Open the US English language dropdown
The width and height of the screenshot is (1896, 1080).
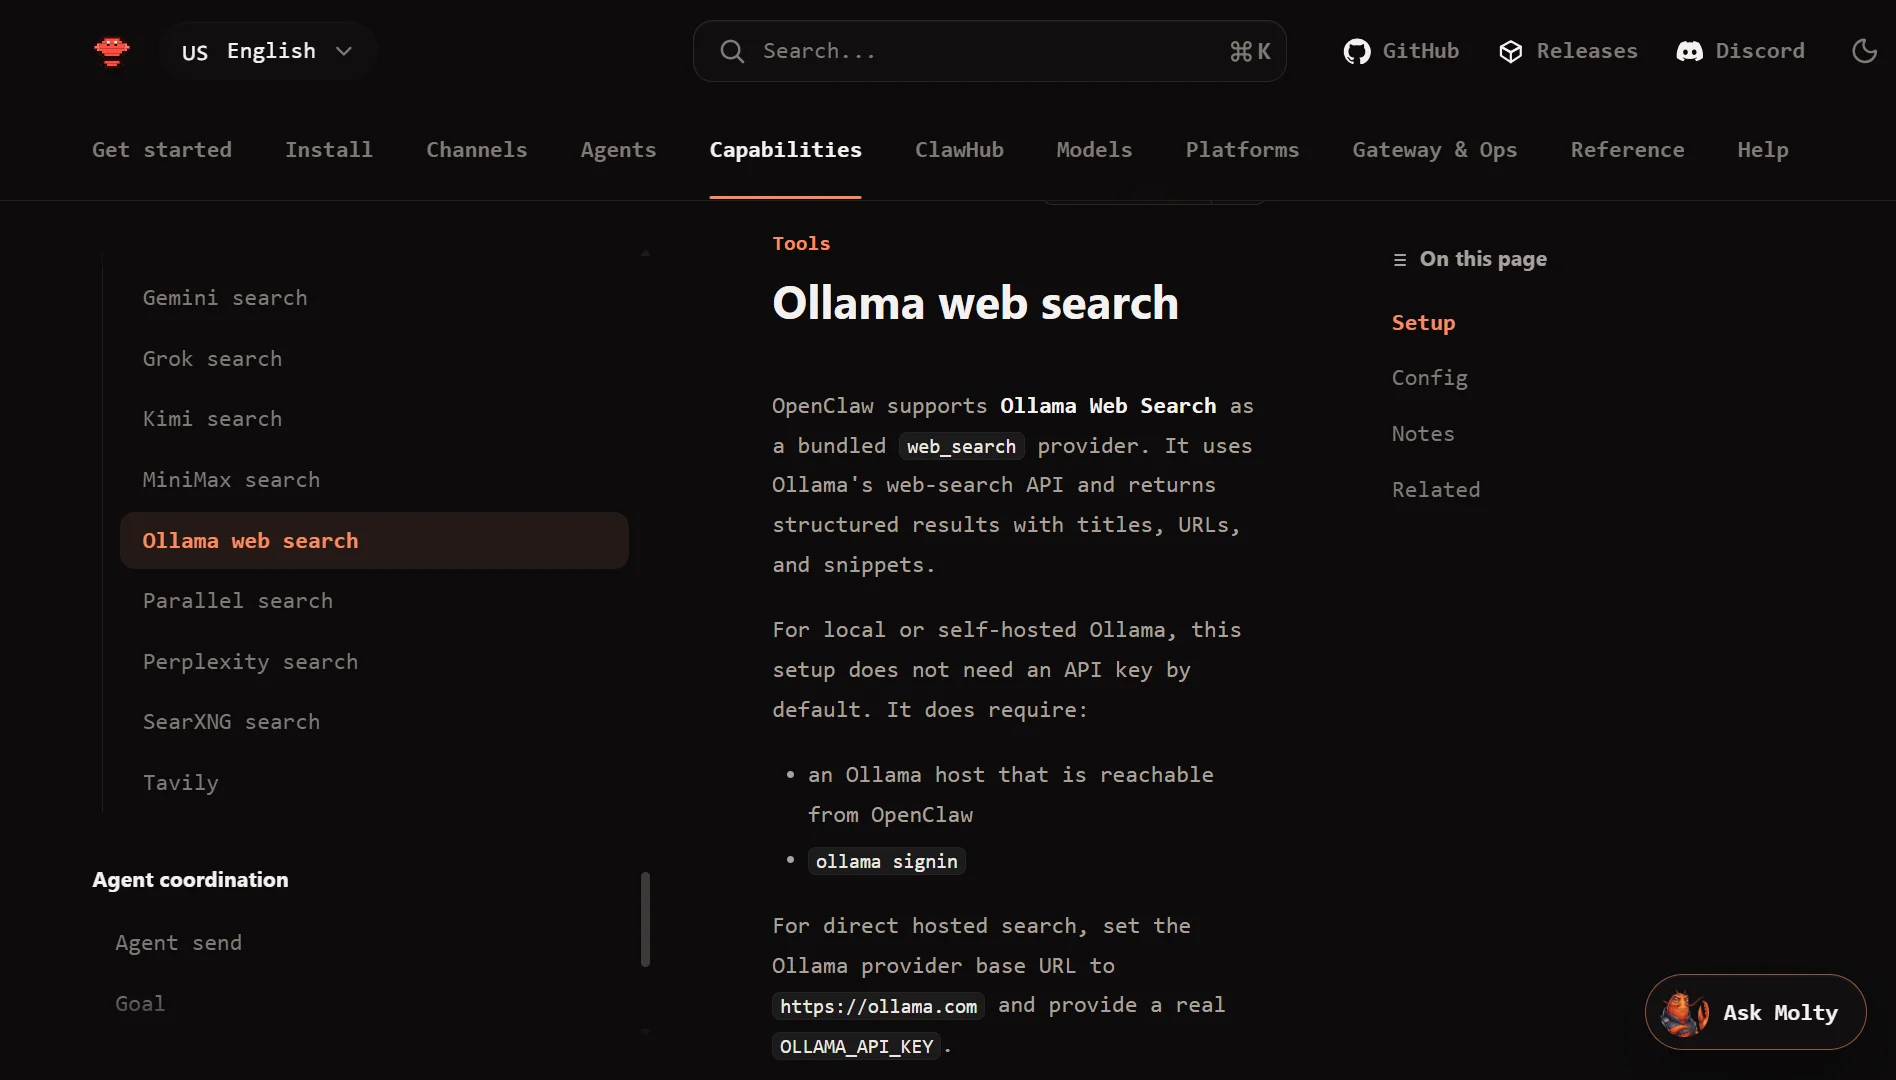[267, 51]
